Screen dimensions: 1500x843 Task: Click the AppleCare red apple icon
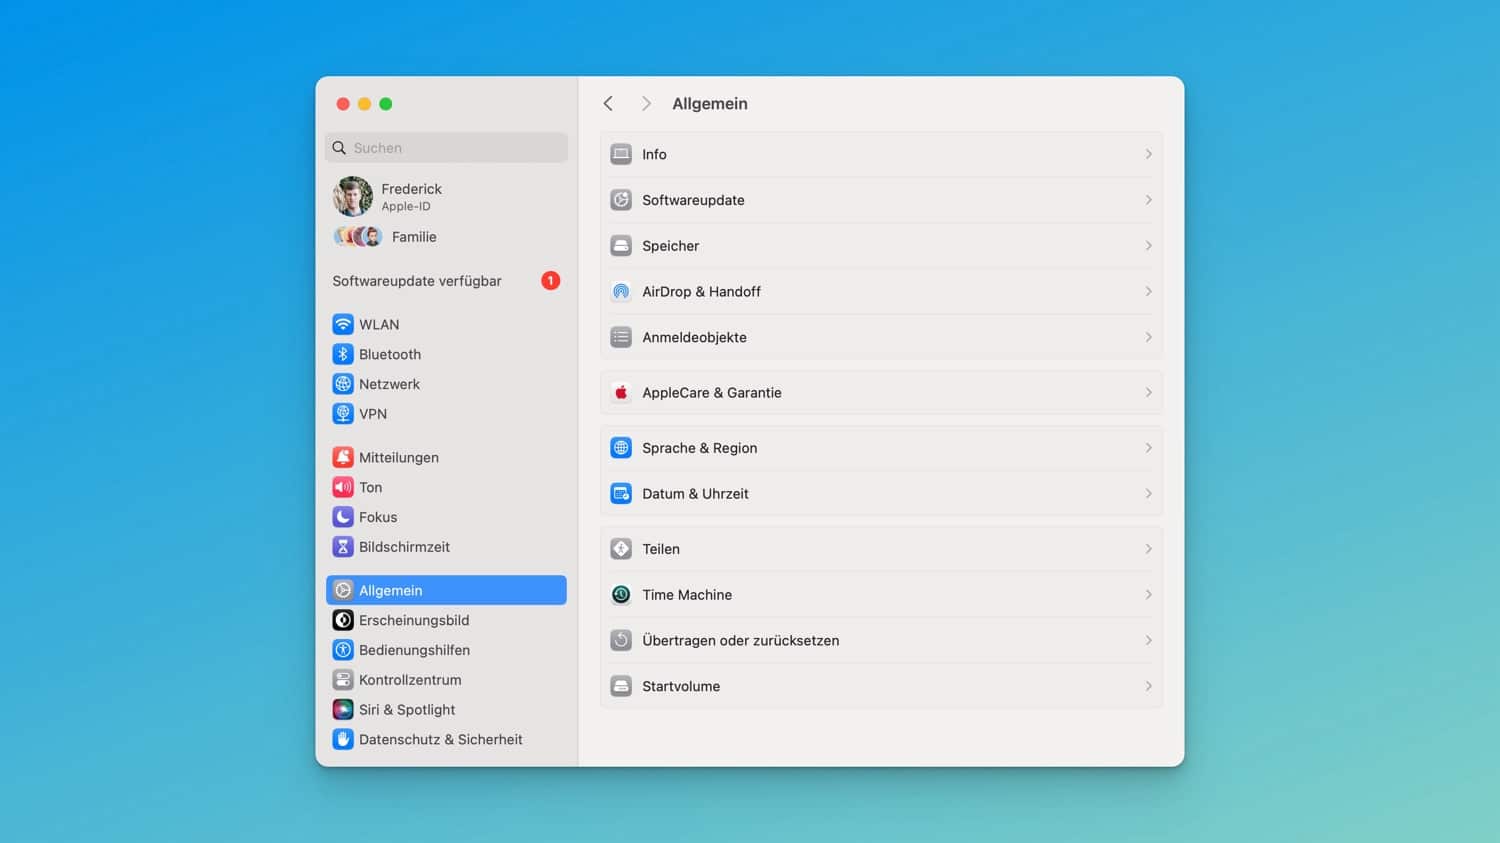tap(621, 392)
